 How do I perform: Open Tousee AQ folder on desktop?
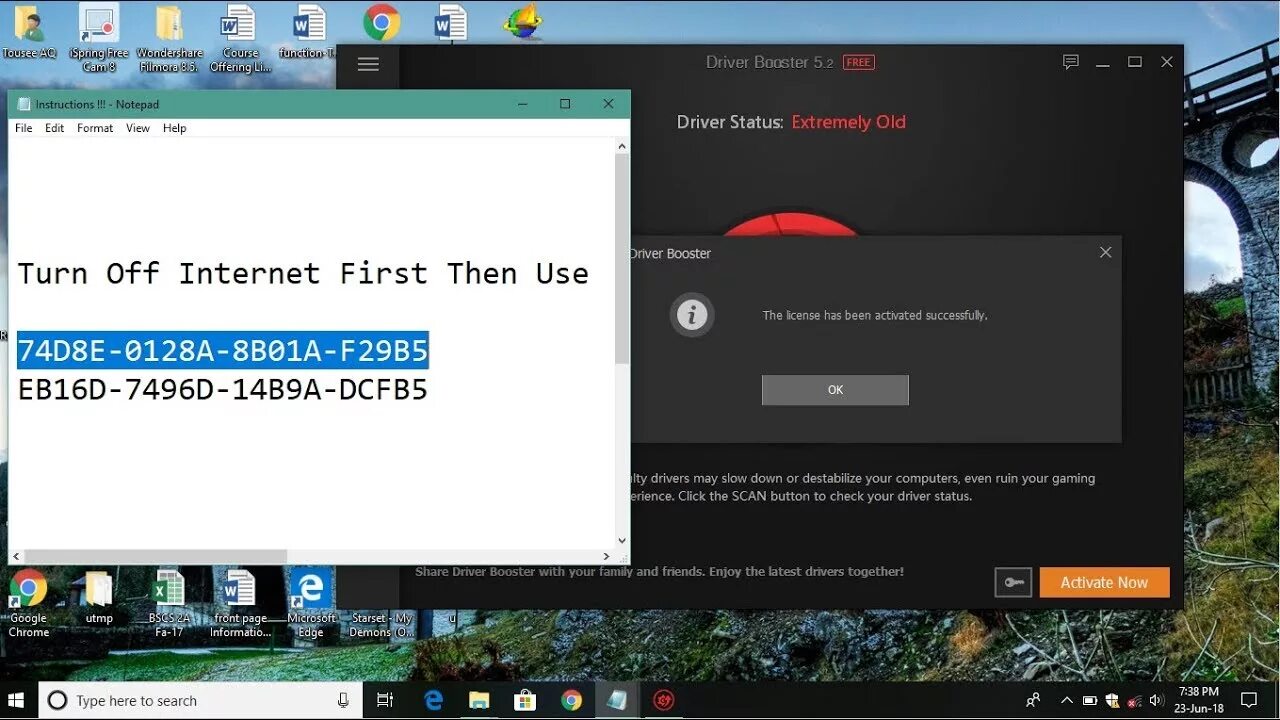coord(28,33)
